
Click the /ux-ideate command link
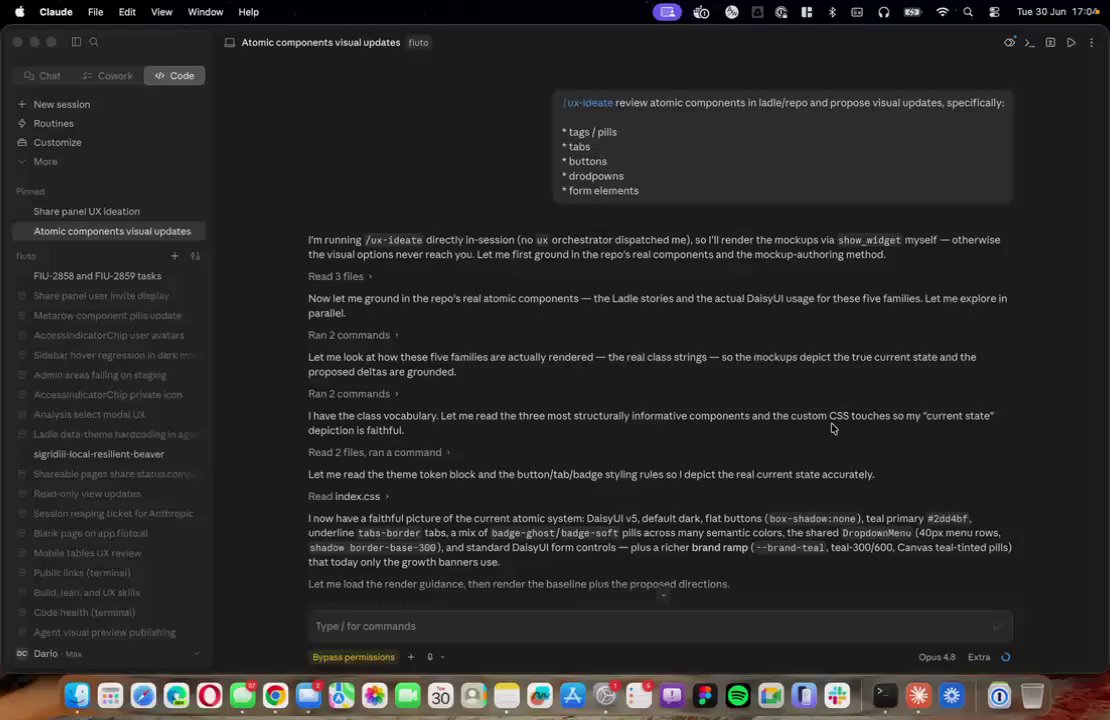(x=588, y=103)
